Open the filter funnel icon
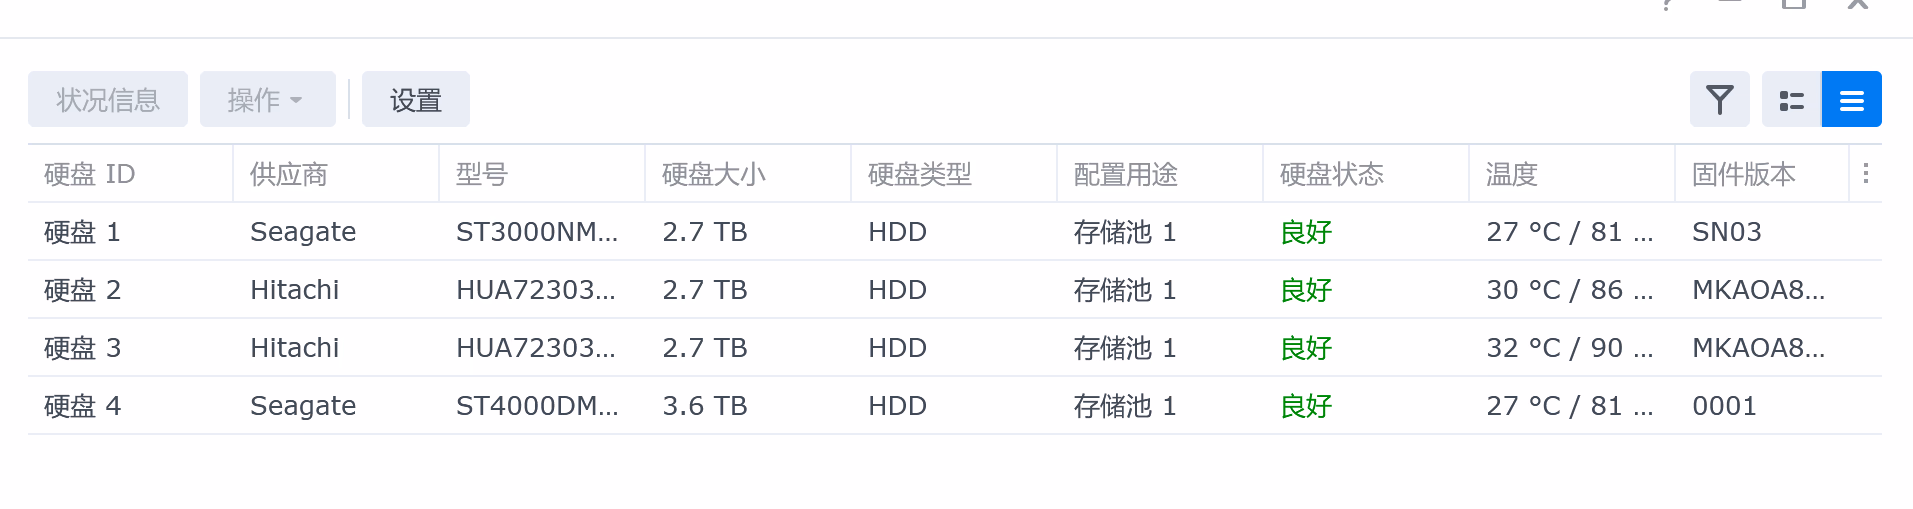1913x509 pixels. point(1719,99)
